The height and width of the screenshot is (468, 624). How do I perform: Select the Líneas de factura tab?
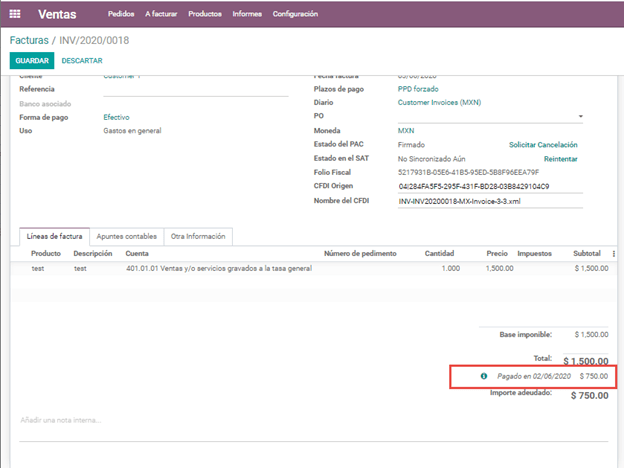tap(54, 237)
